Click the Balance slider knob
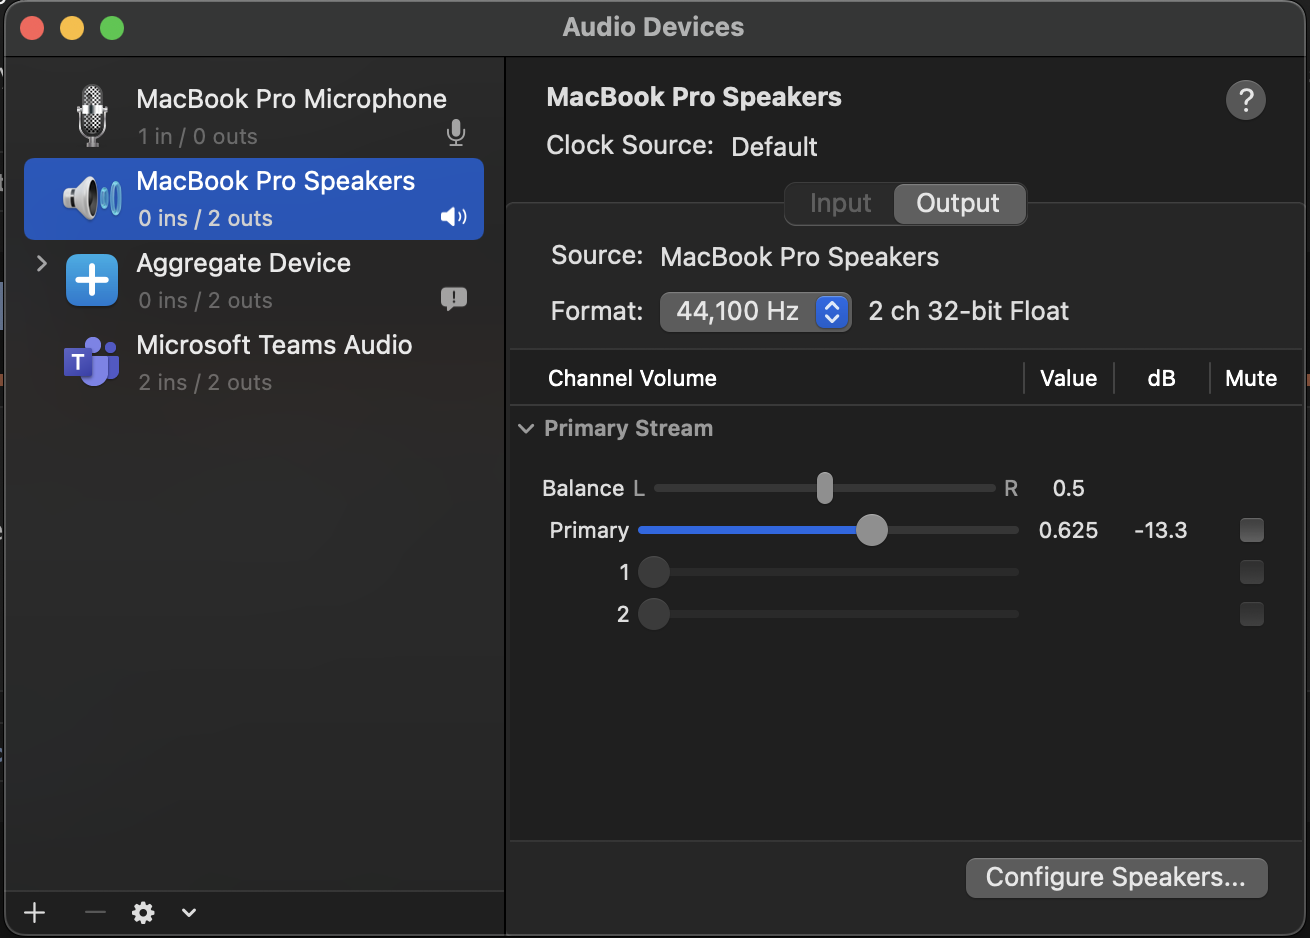The height and width of the screenshot is (938, 1310). click(x=825, y=488)
